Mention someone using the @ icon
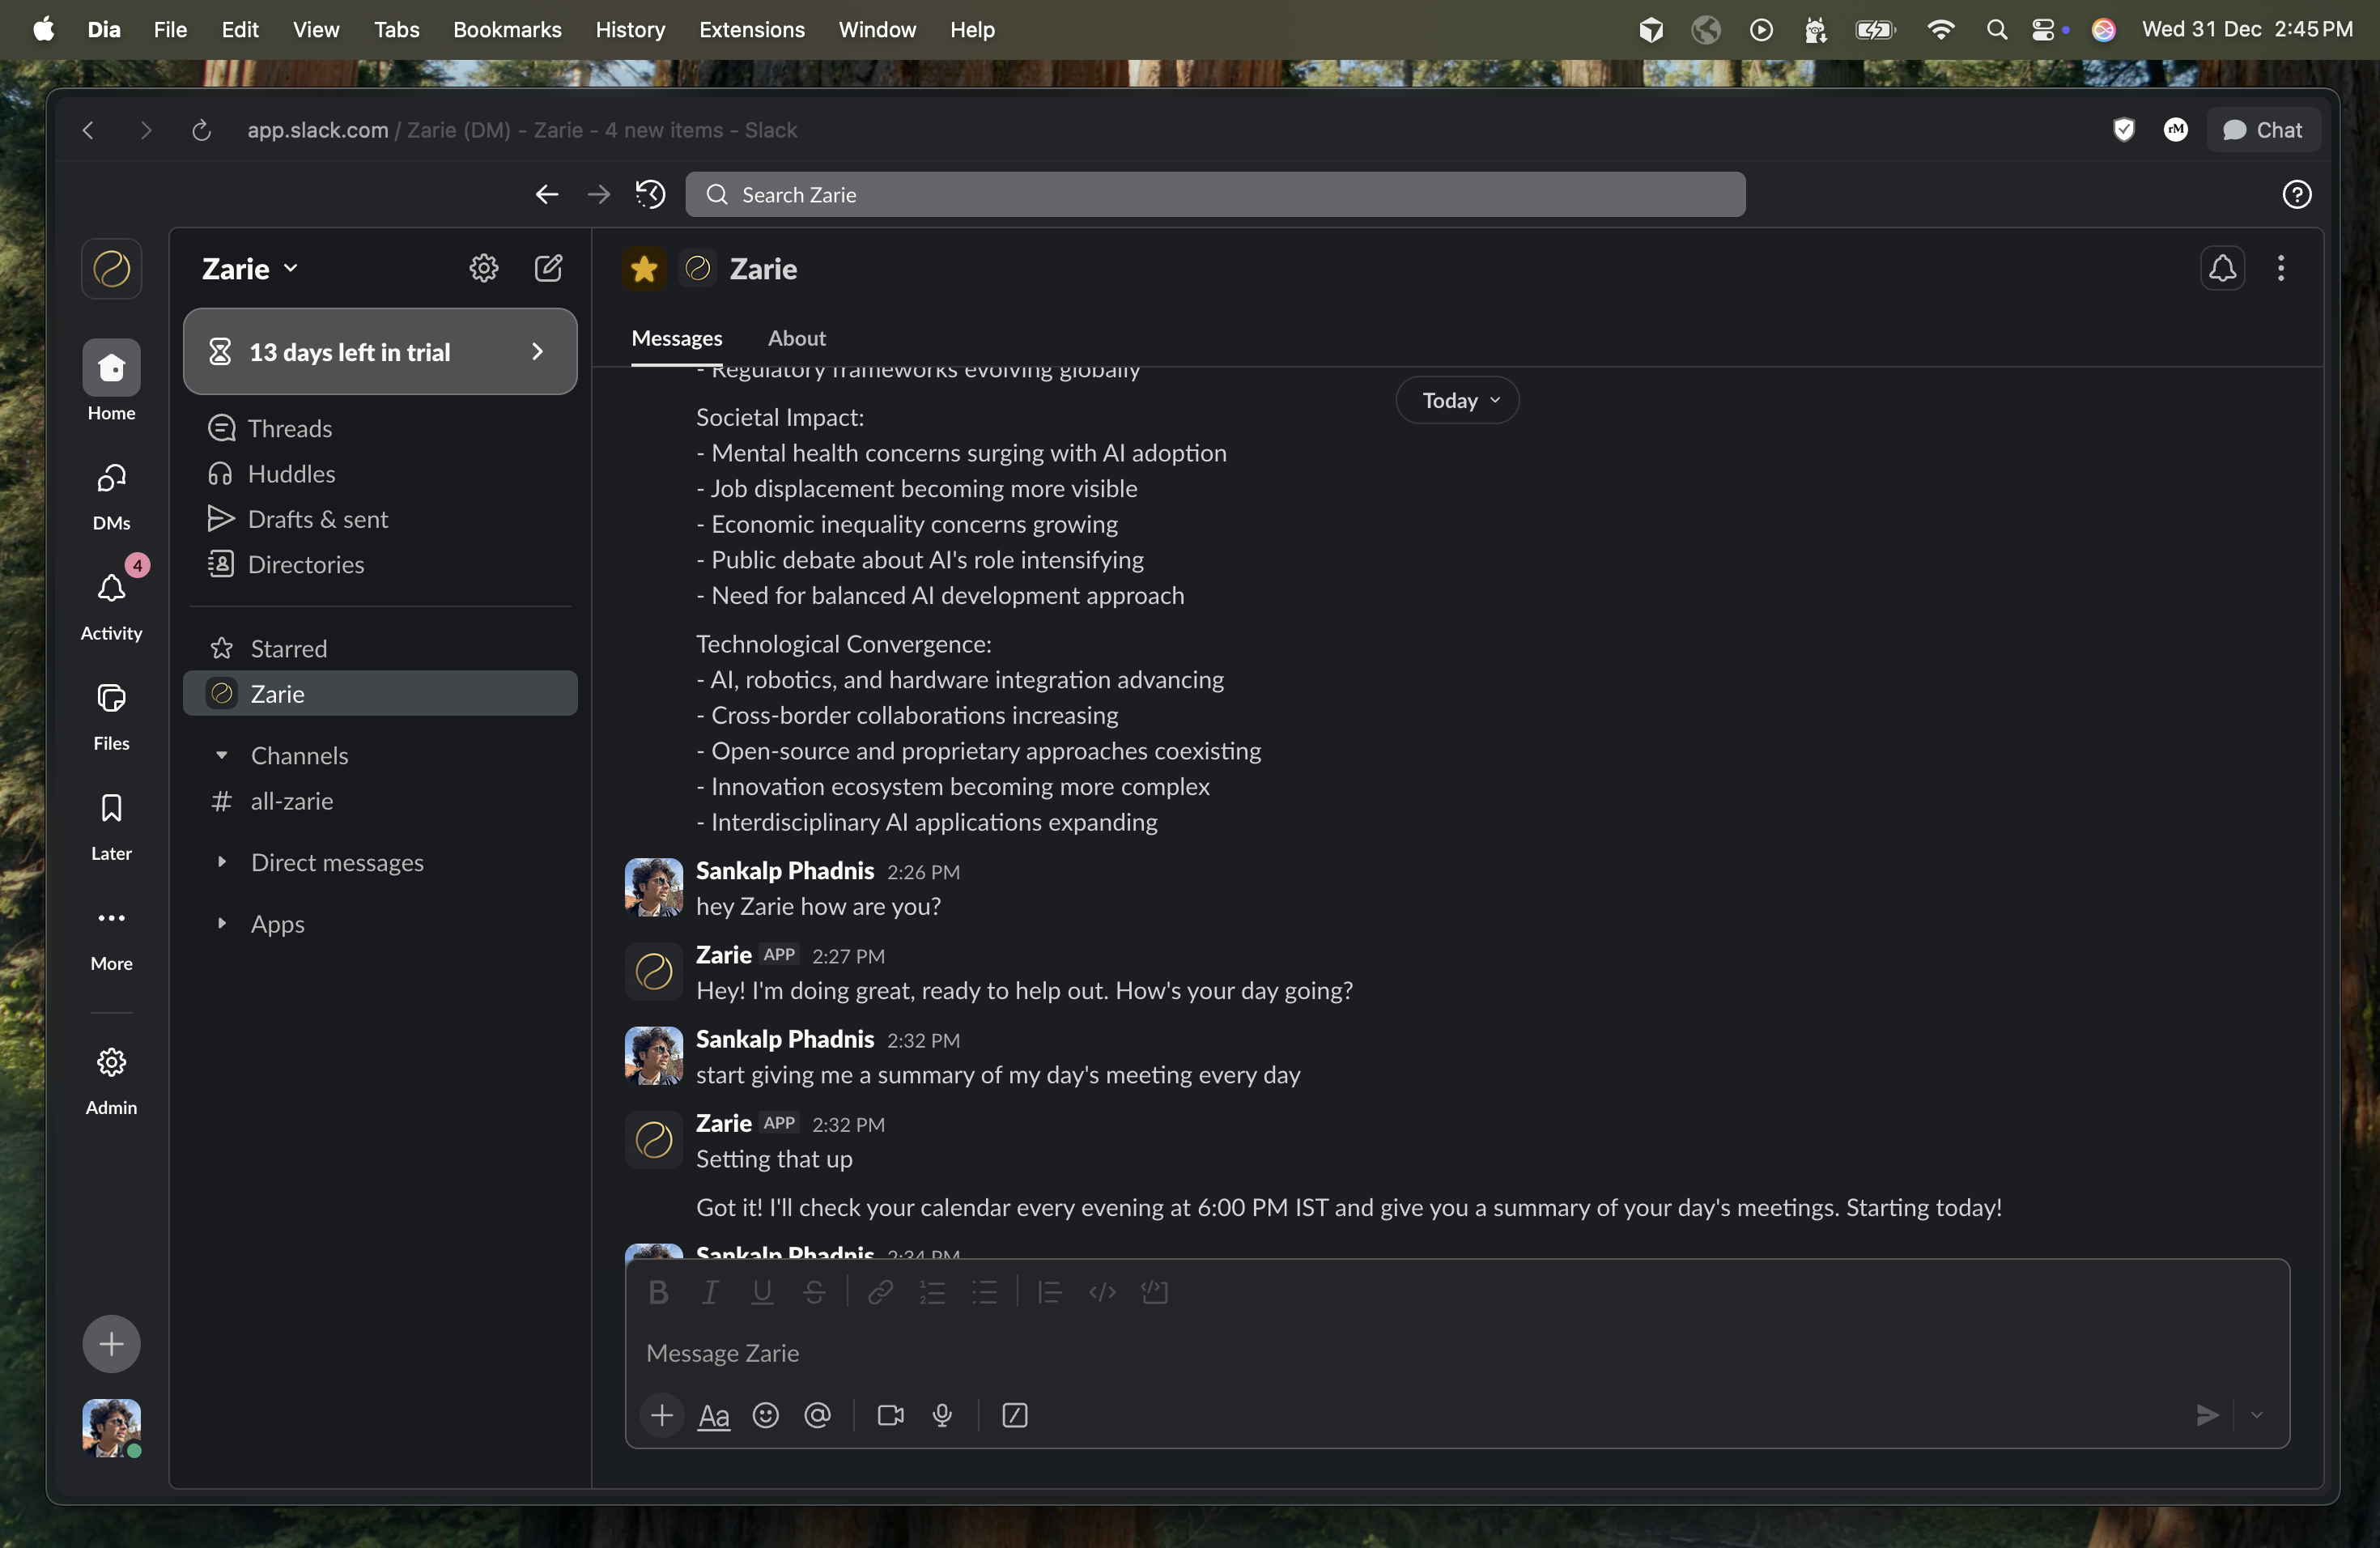 click(x=817, y=1415)
